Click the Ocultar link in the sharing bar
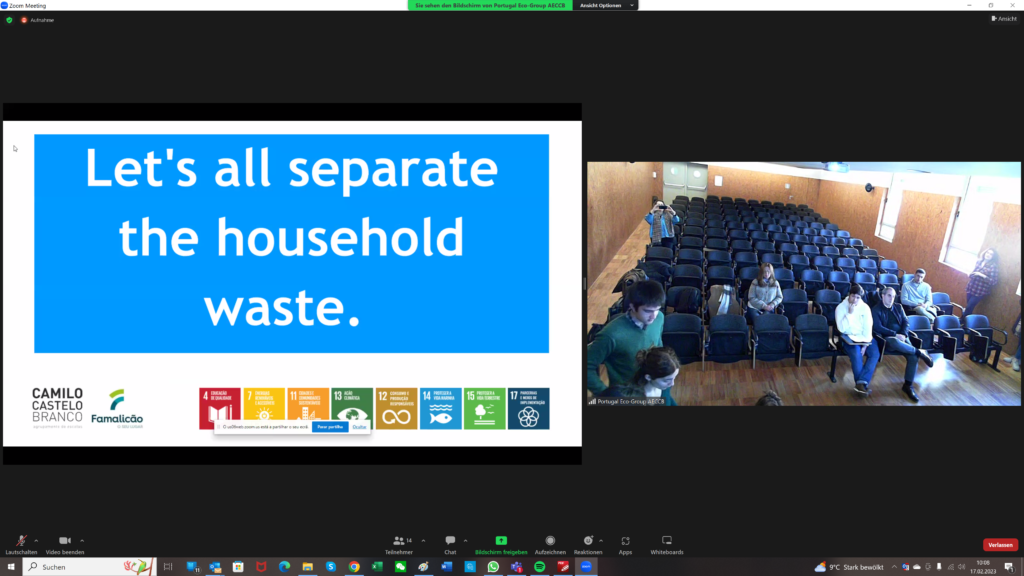1024x576 pixels. click(358, 427)
